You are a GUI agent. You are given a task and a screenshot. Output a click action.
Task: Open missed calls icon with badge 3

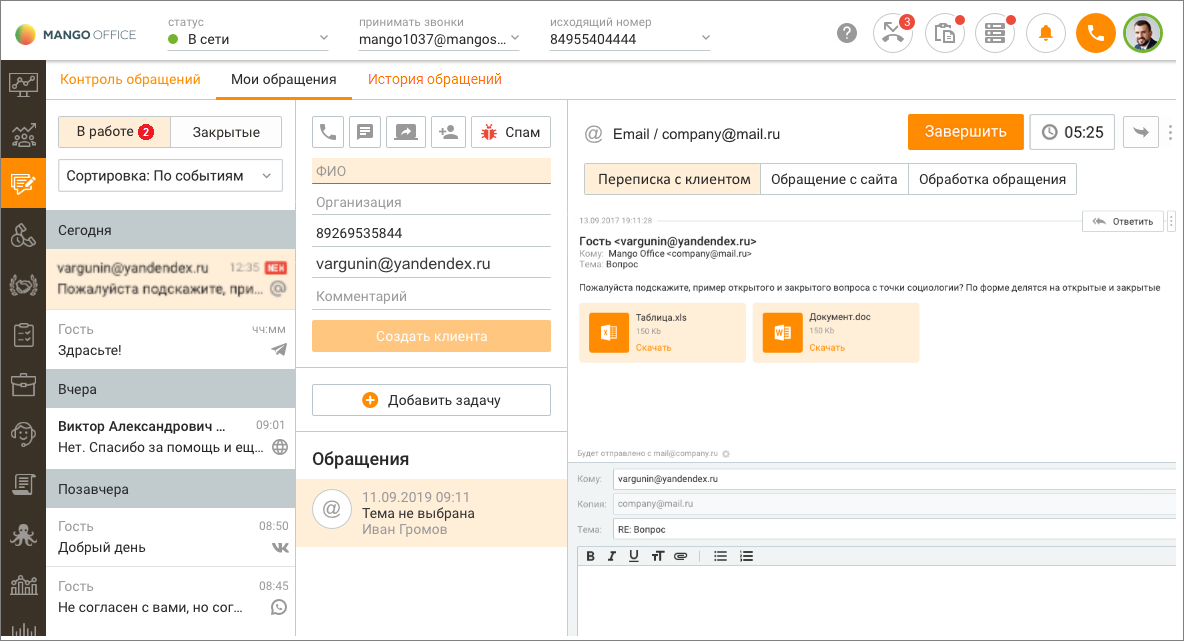click(x=893, y=33)
